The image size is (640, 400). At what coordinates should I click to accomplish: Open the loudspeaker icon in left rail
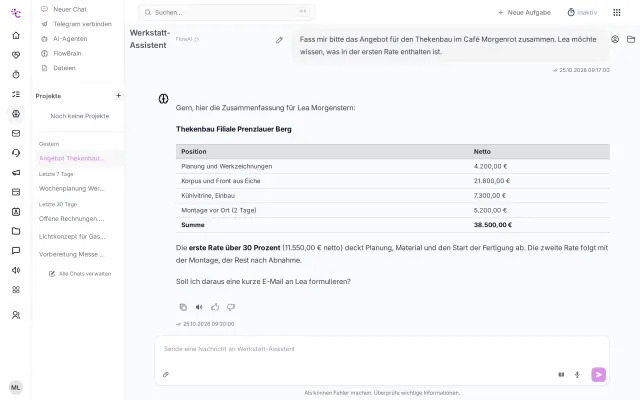click(x=16, y=270)
